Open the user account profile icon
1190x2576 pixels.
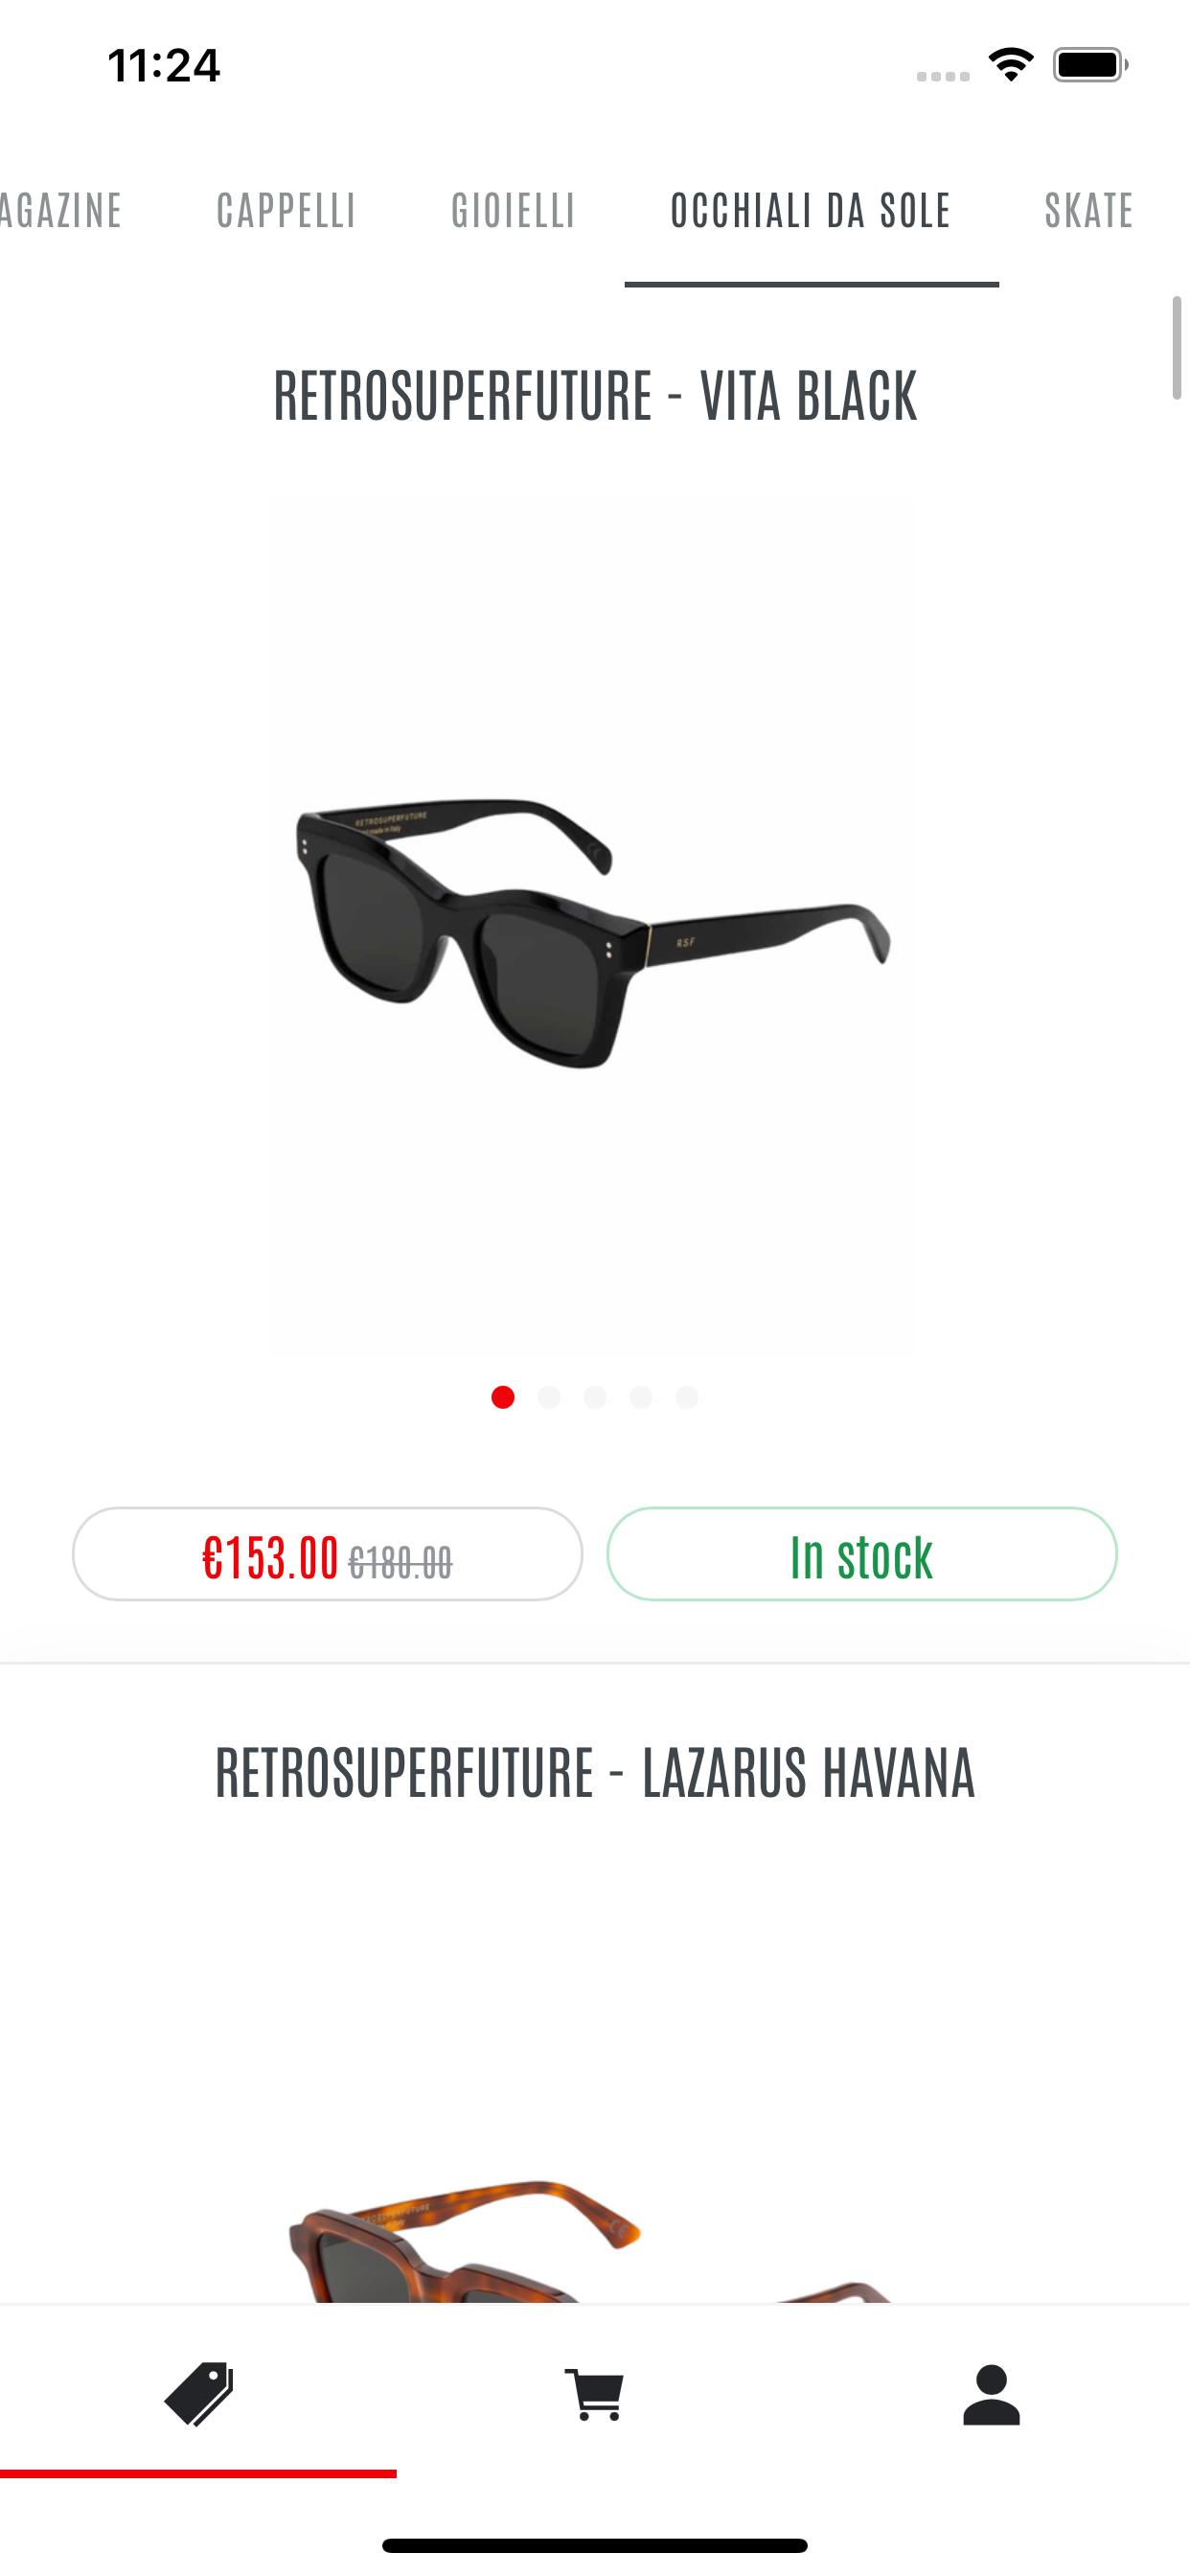(991, 2394)
